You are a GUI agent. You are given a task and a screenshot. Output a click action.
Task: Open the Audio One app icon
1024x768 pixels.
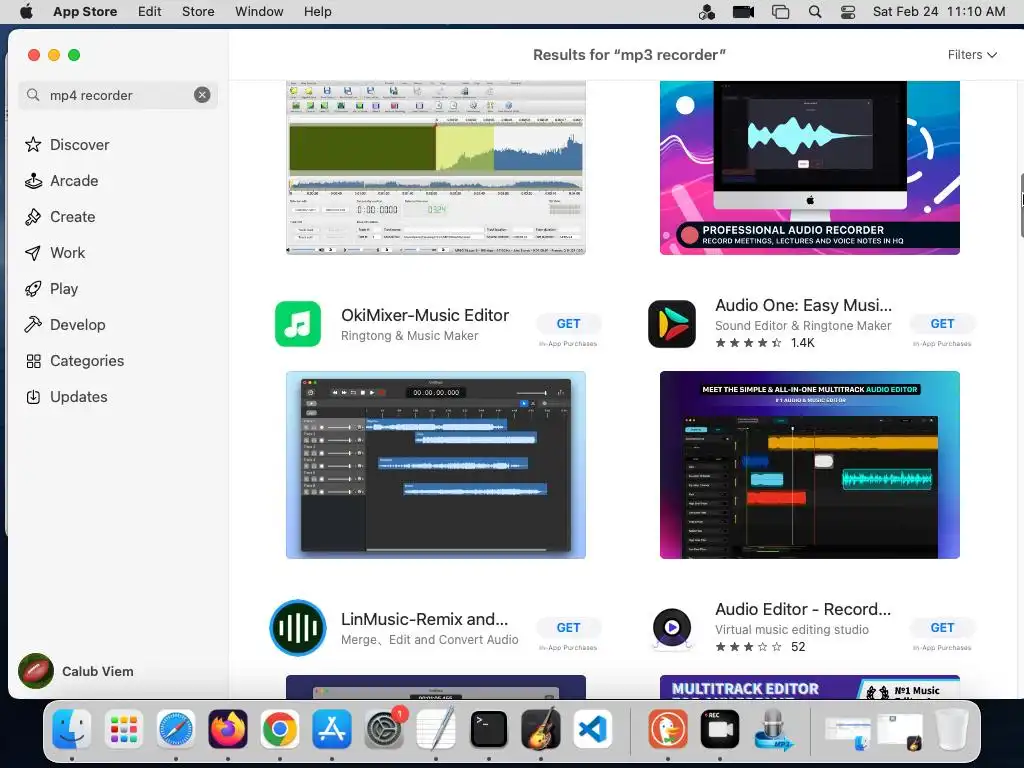[672, 324]
